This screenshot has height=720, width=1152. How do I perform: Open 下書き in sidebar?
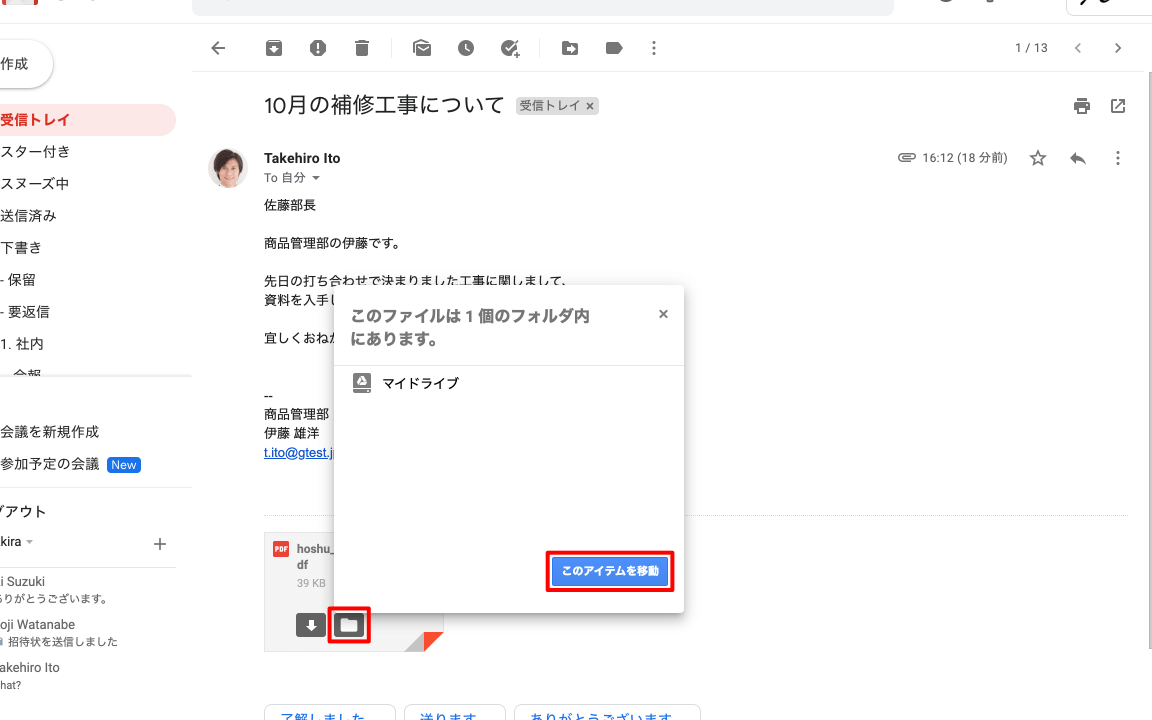point(21,248)
